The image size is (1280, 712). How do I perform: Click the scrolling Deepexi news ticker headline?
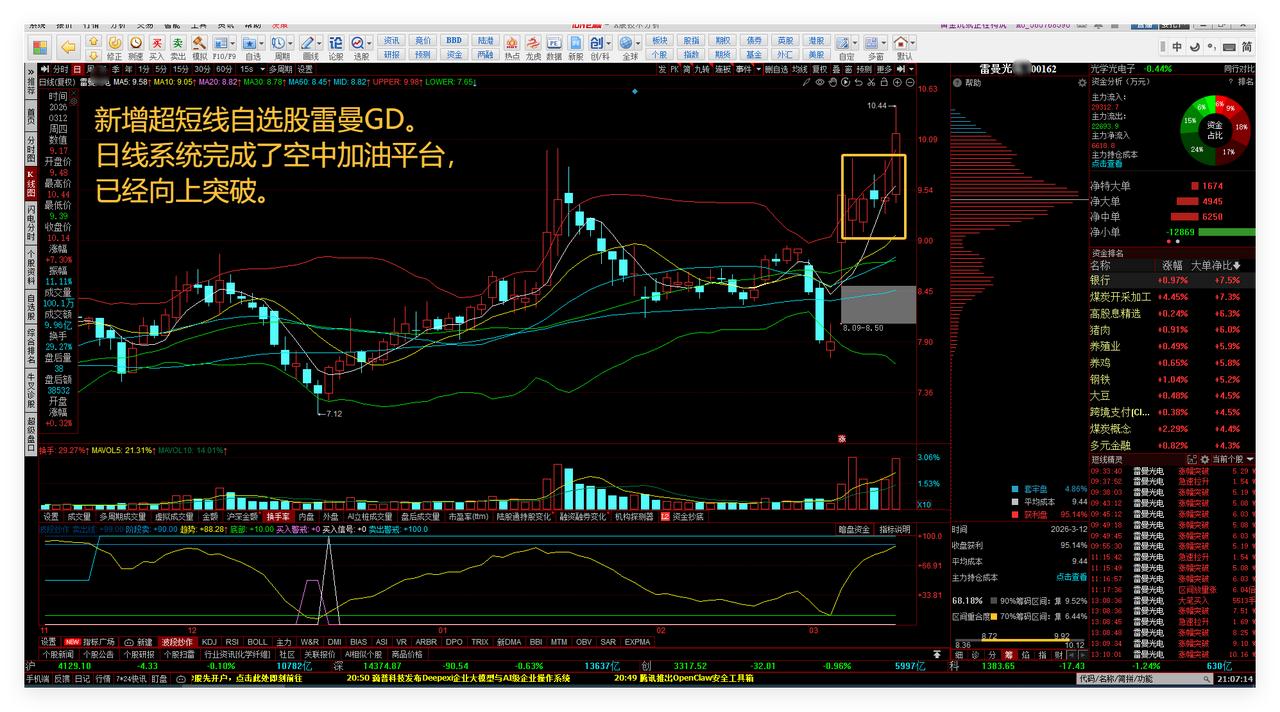(458, 678)
